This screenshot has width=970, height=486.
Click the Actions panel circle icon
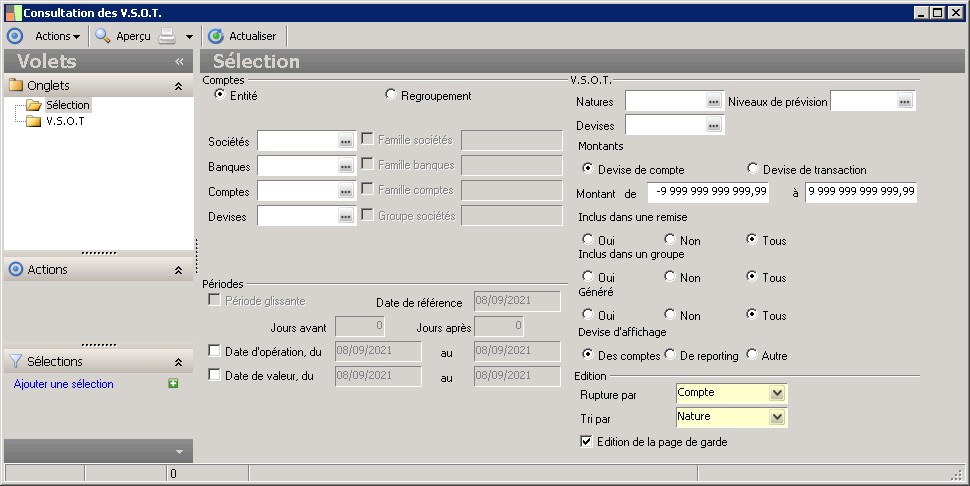coord(16,270)
